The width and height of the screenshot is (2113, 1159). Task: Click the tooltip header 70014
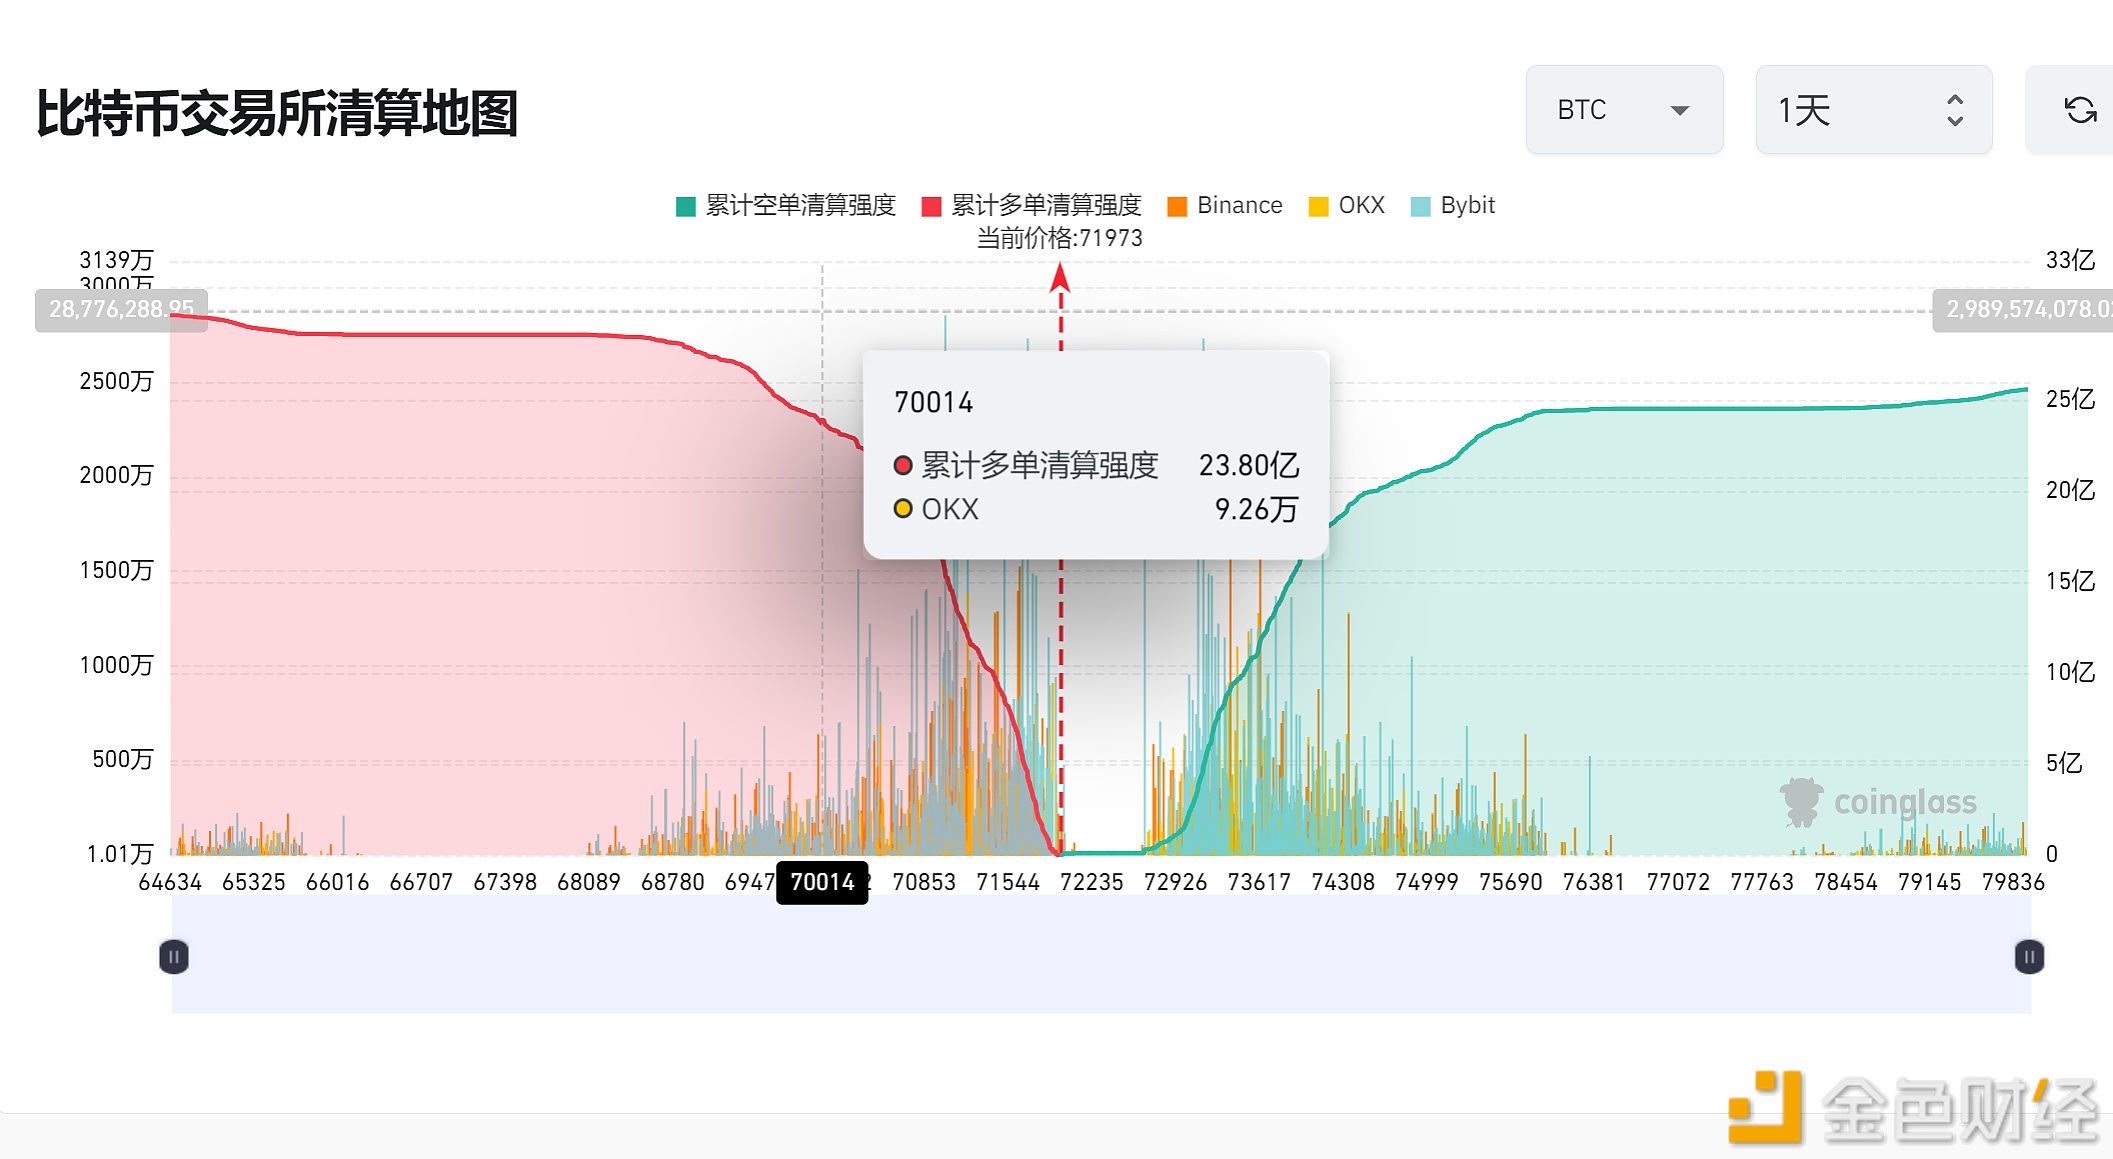pos(933,402)
